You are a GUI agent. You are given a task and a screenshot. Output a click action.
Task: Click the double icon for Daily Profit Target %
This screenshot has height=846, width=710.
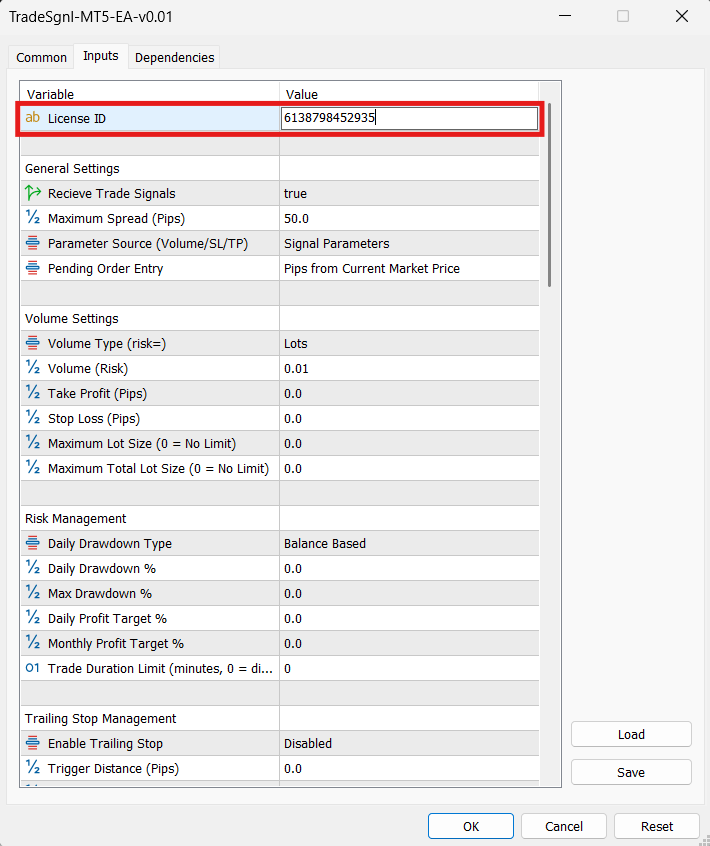point(33,617)
